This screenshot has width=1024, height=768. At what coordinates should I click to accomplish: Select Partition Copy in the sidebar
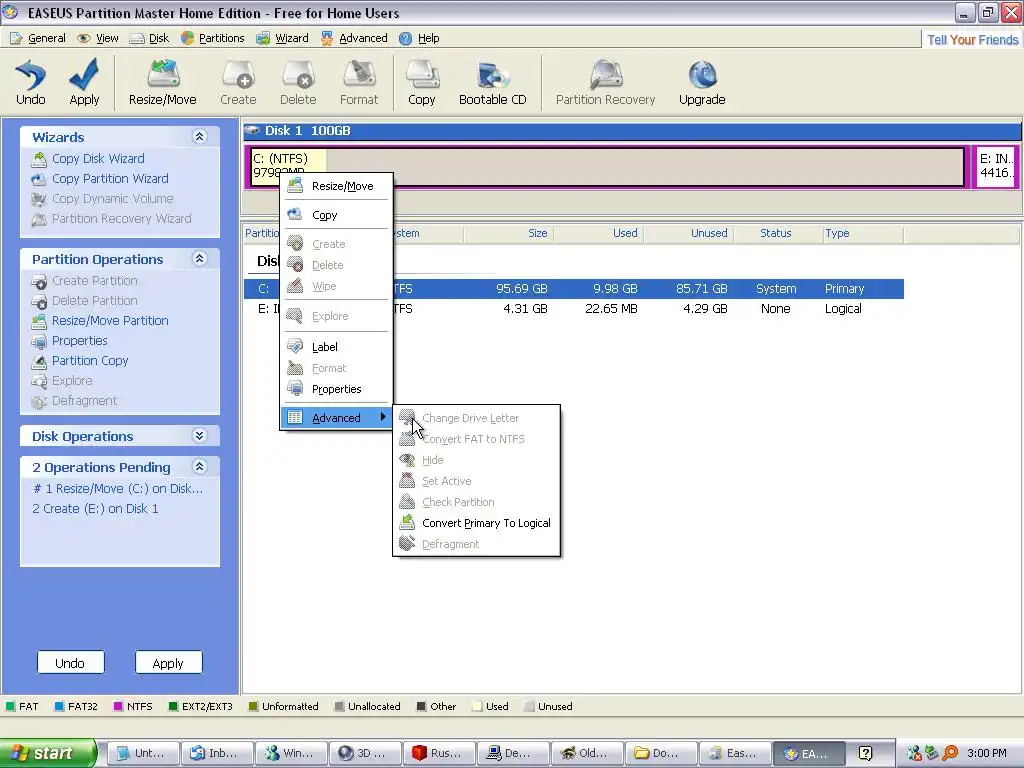(x=89, y=360)
